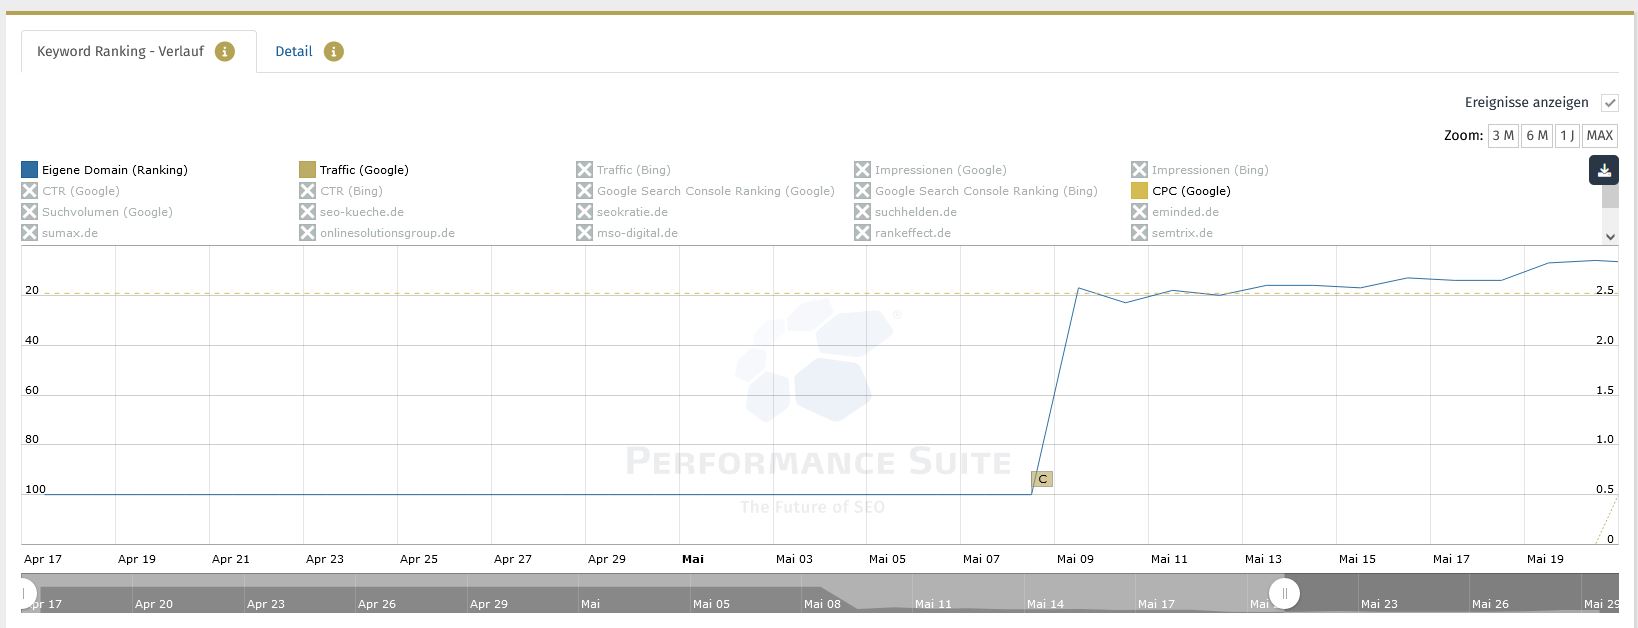Toggle Traffic (Google) series
Viewport: 1638px width, 628px height.
pyautogui.click(x=354, y=170)
